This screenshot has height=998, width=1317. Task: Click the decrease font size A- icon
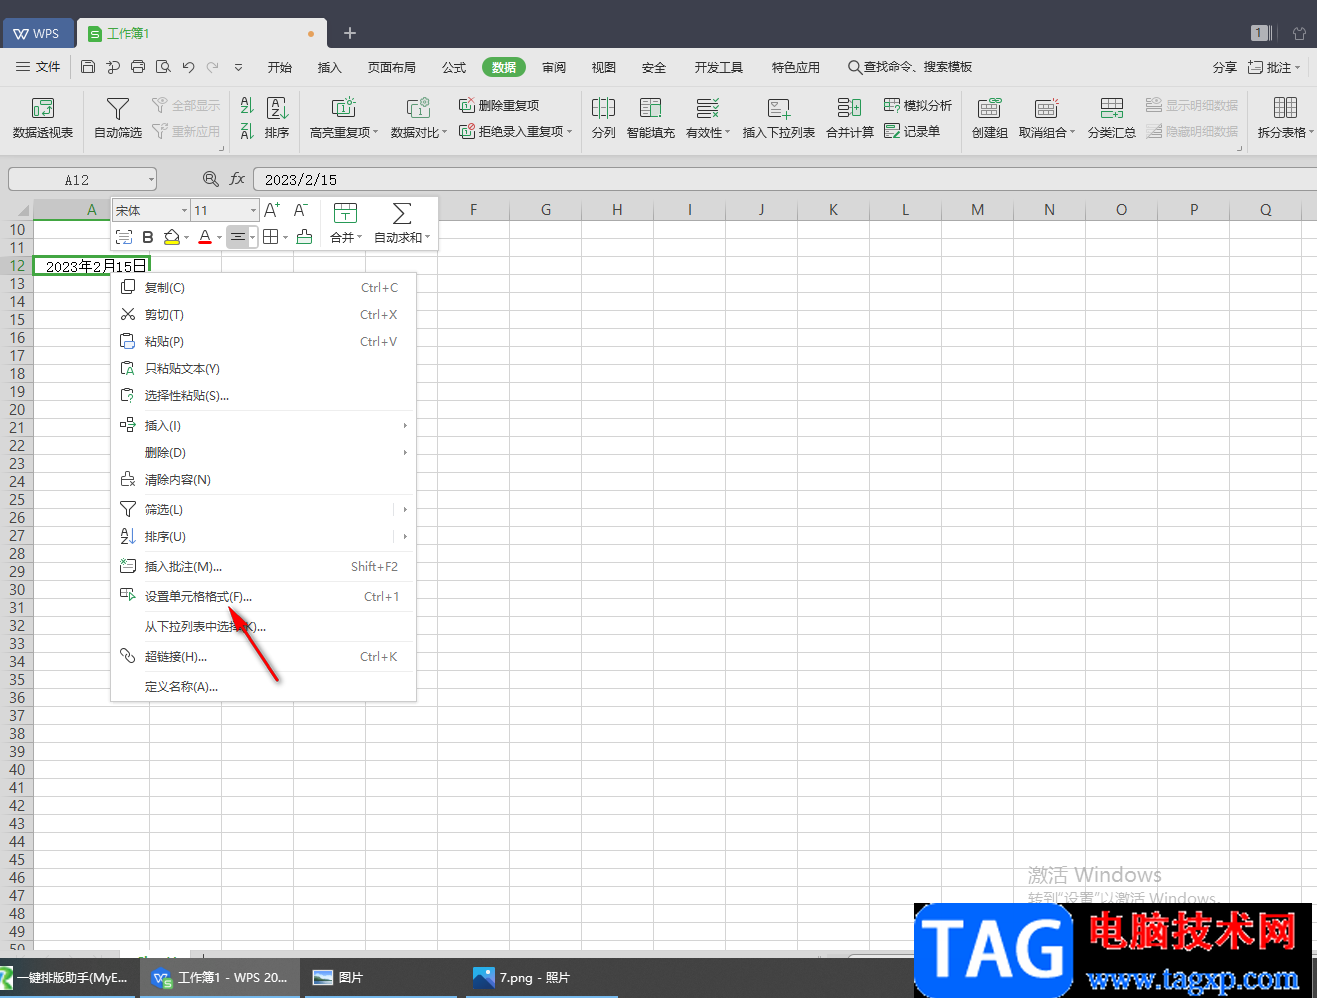[x=300, y=210]
